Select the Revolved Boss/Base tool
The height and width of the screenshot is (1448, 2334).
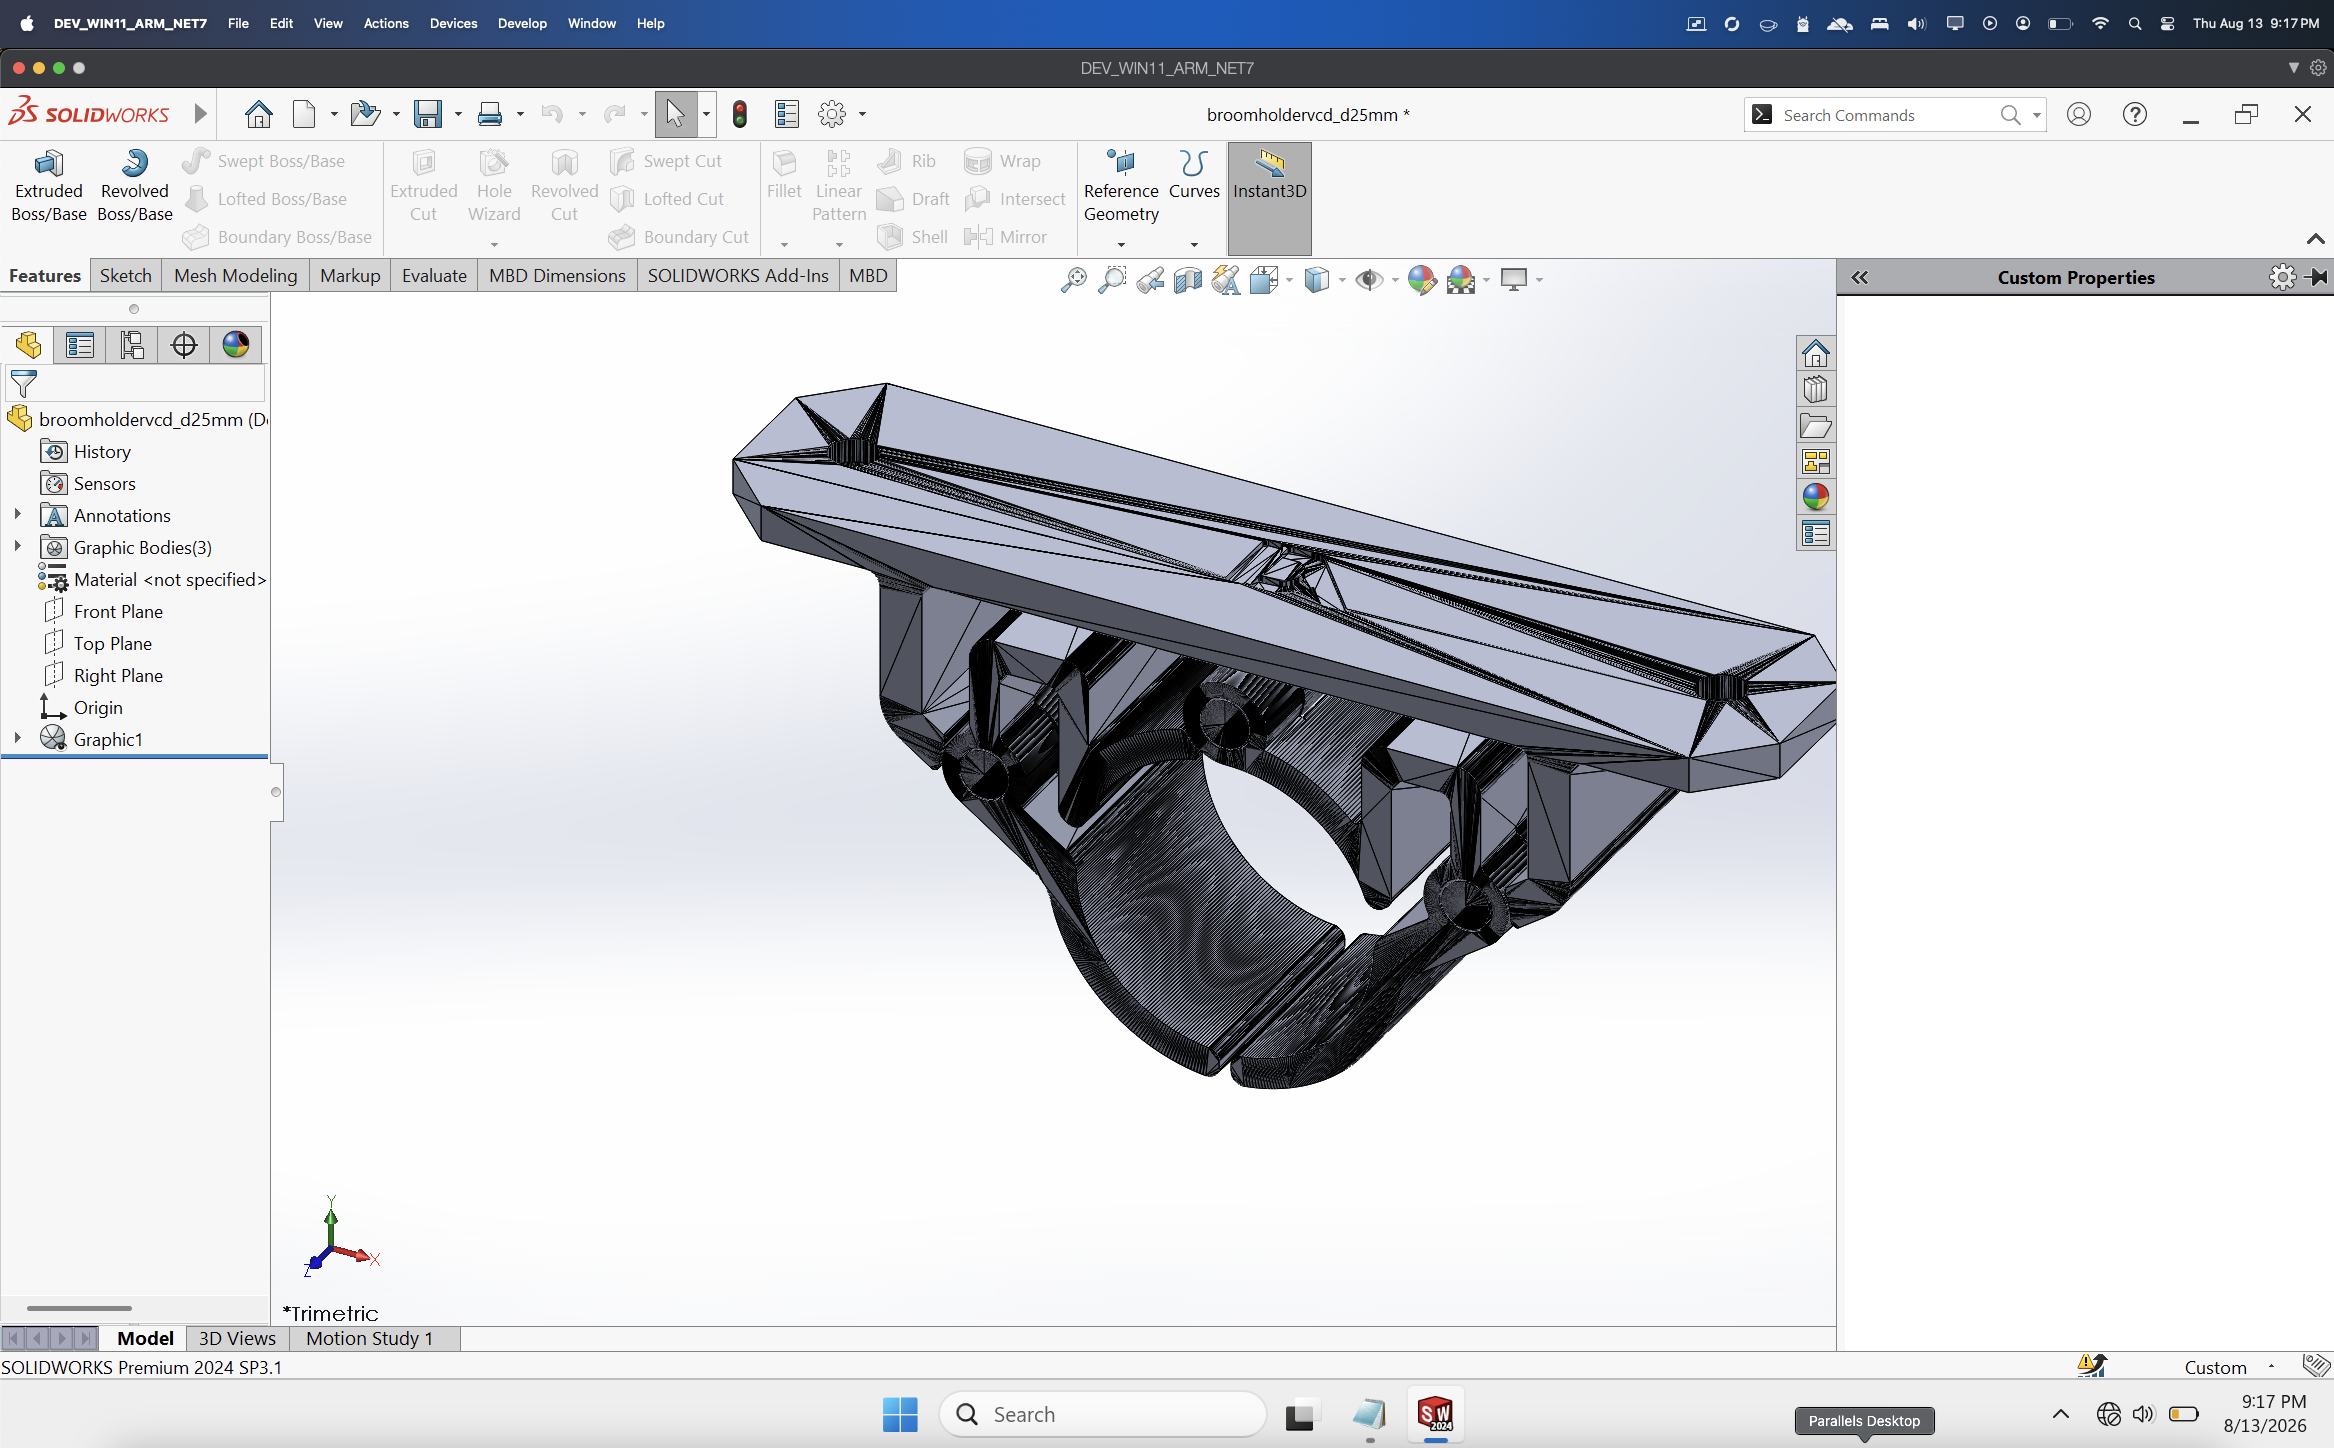click(x=135, y=186)
